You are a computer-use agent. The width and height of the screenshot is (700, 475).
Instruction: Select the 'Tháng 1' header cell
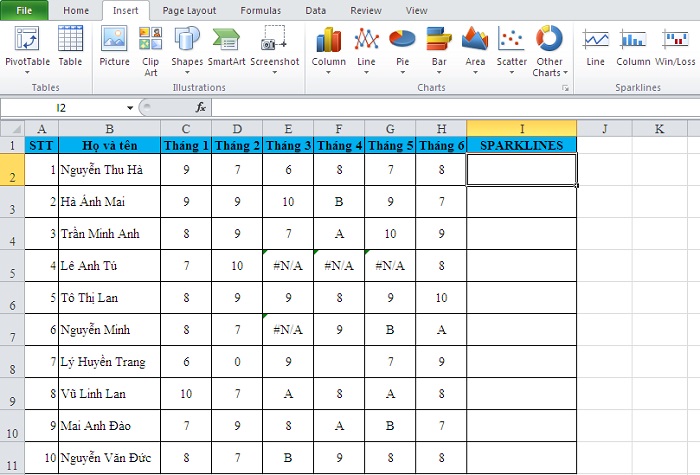[186, 145]
